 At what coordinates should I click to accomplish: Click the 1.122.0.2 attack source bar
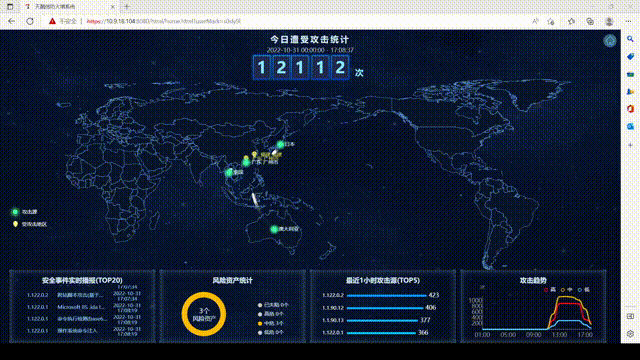(386, 295)
